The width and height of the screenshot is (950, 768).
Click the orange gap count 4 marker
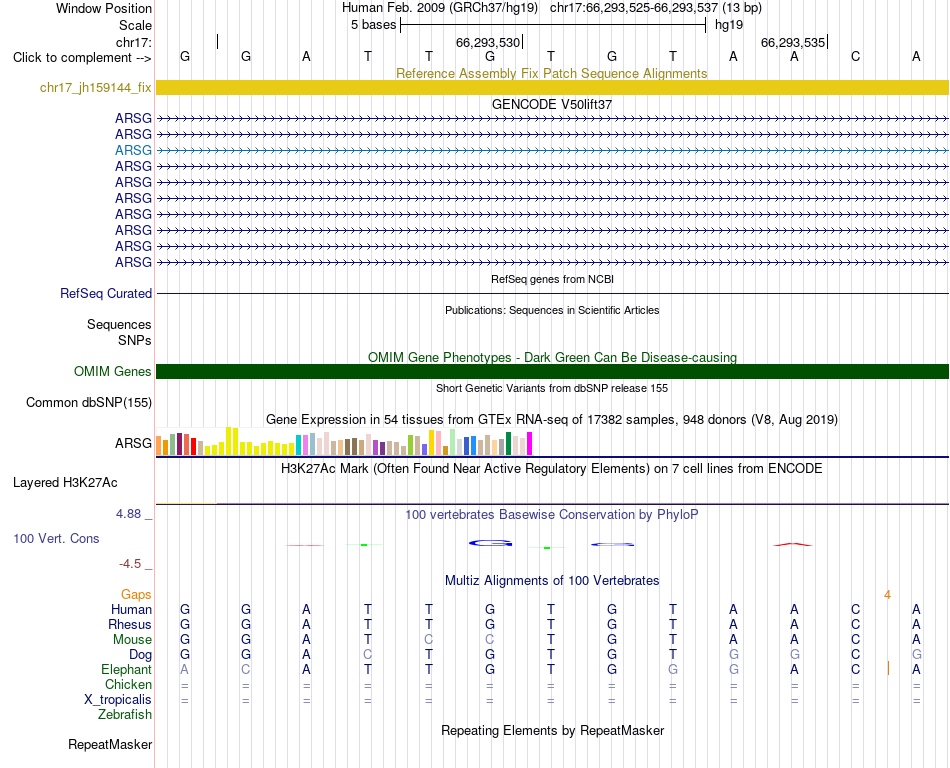coord(887,595)
